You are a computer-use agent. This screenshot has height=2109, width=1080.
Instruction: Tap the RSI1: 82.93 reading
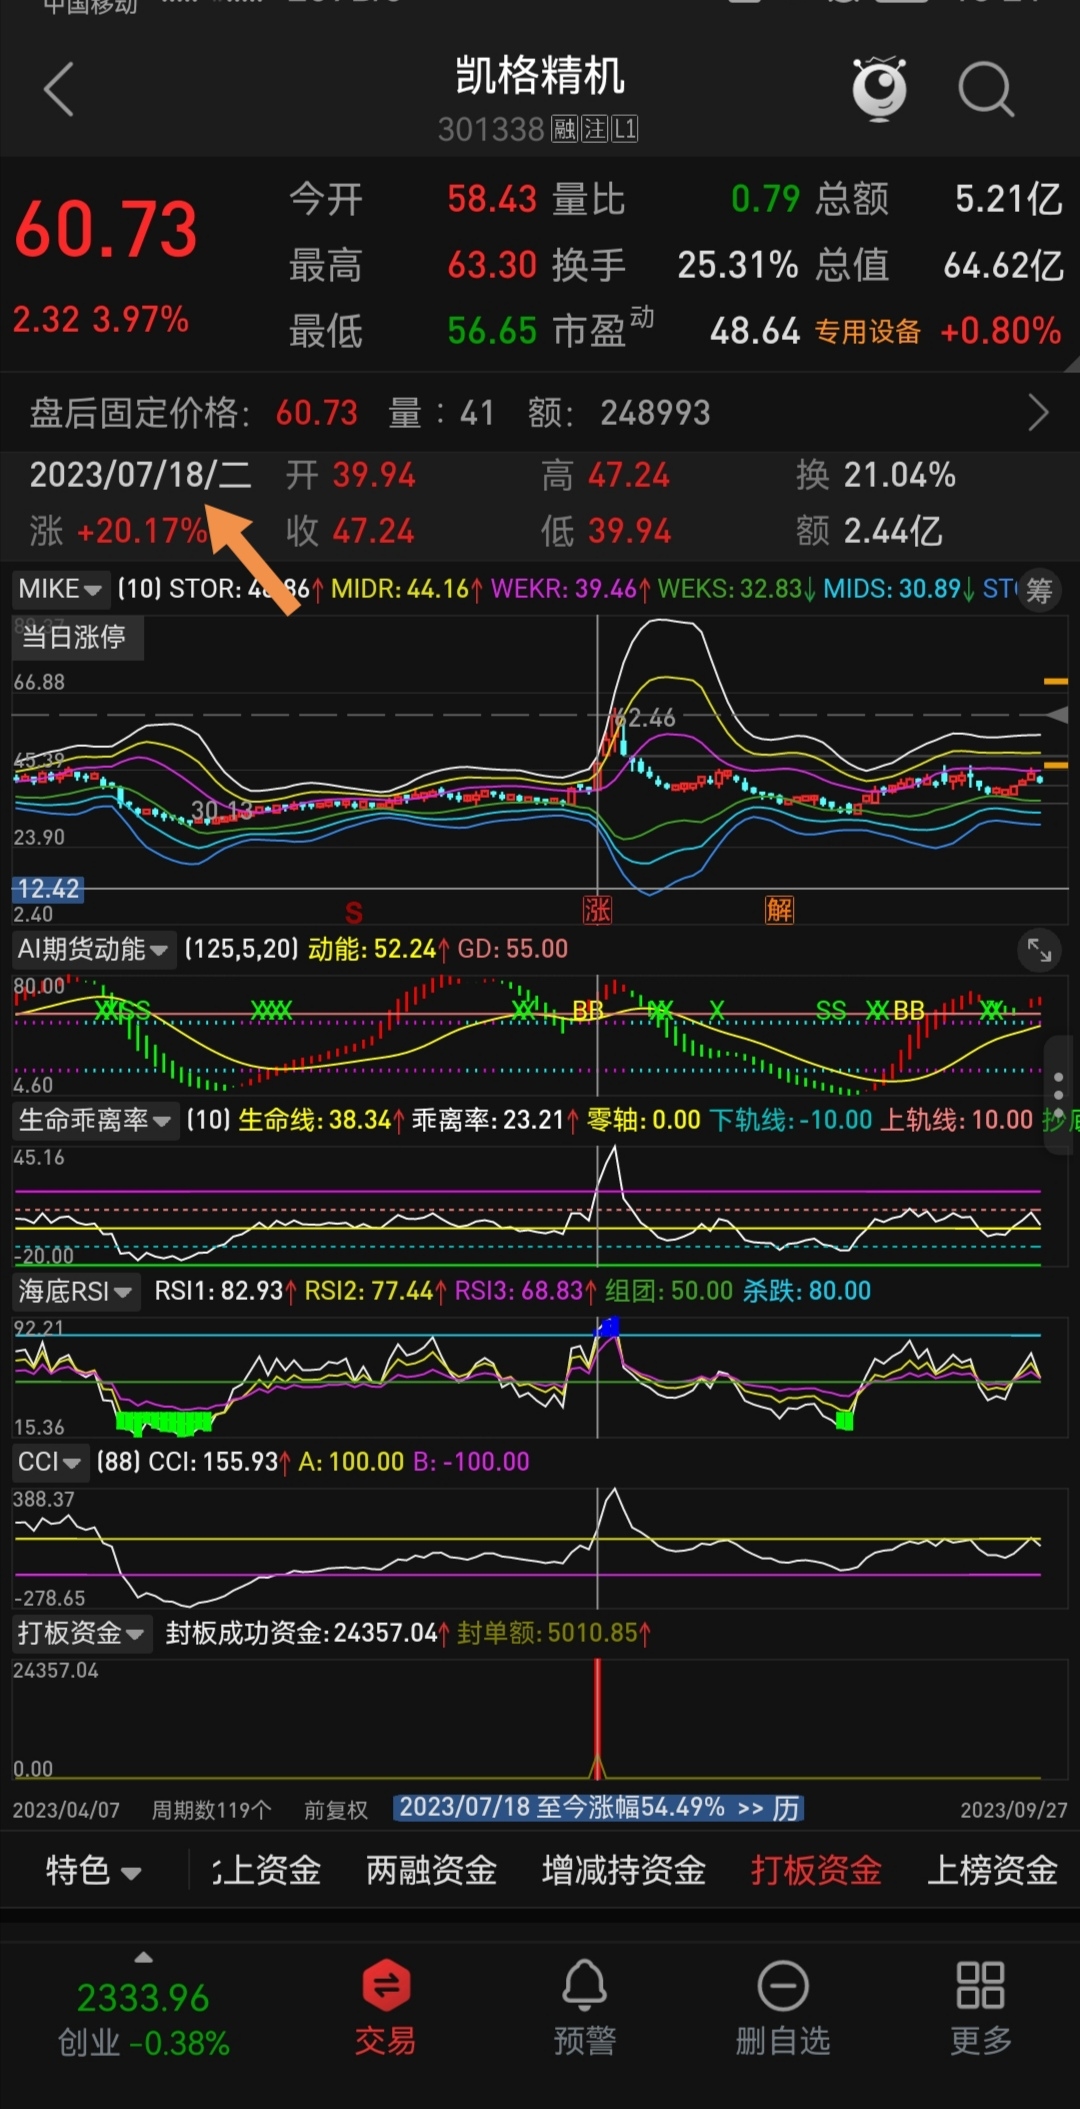(x=224, y=1291)
